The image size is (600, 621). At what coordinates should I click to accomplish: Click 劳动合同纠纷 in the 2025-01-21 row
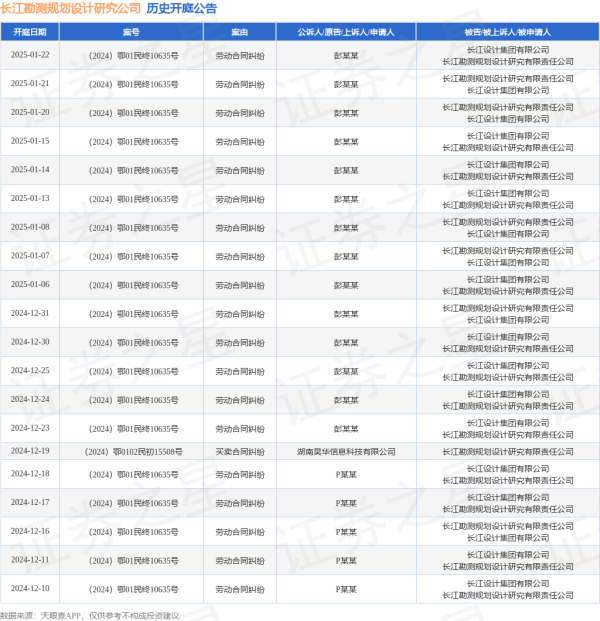(240, 84)
